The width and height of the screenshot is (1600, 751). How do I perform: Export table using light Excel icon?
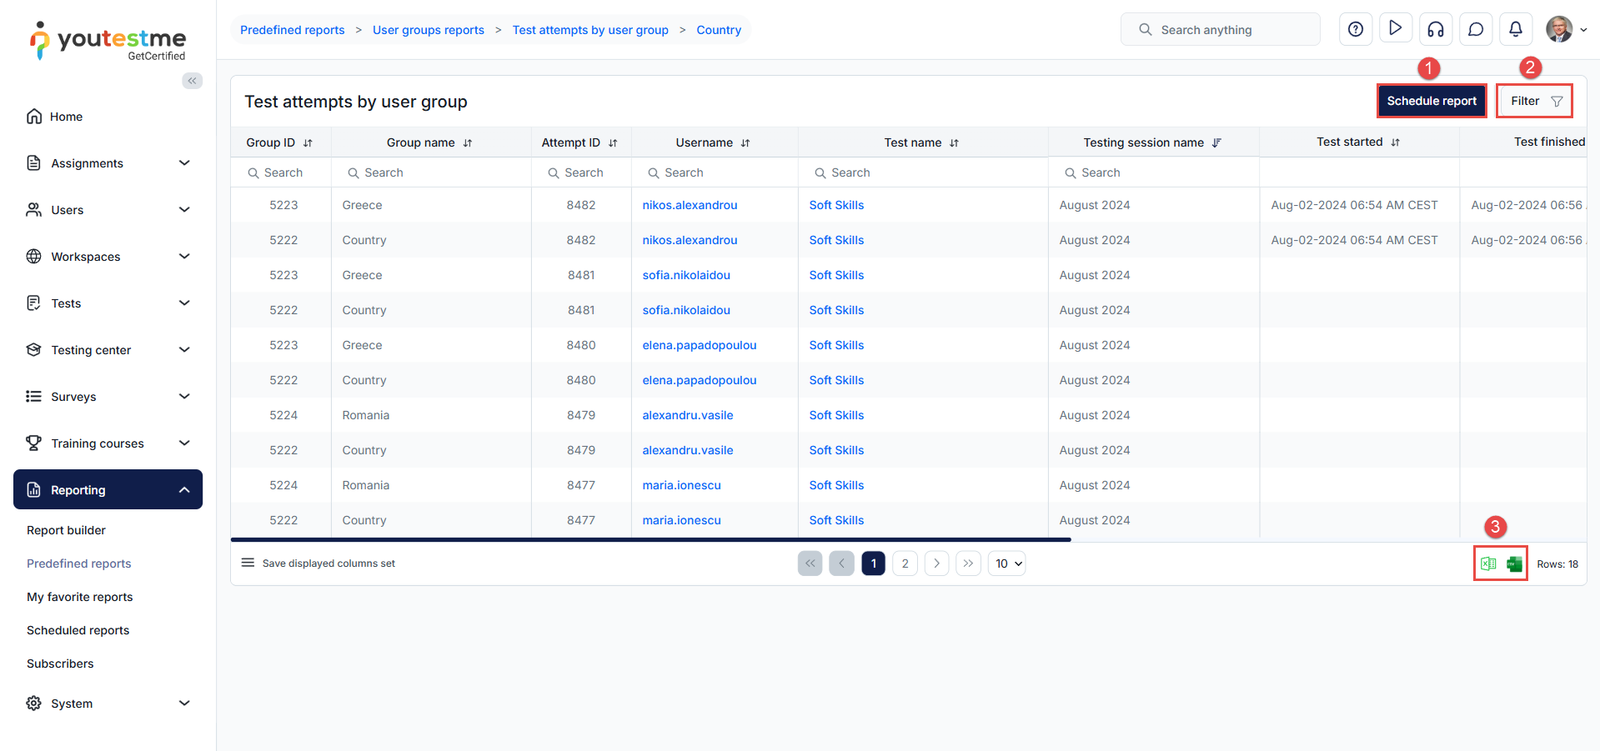pos(1488,564)
